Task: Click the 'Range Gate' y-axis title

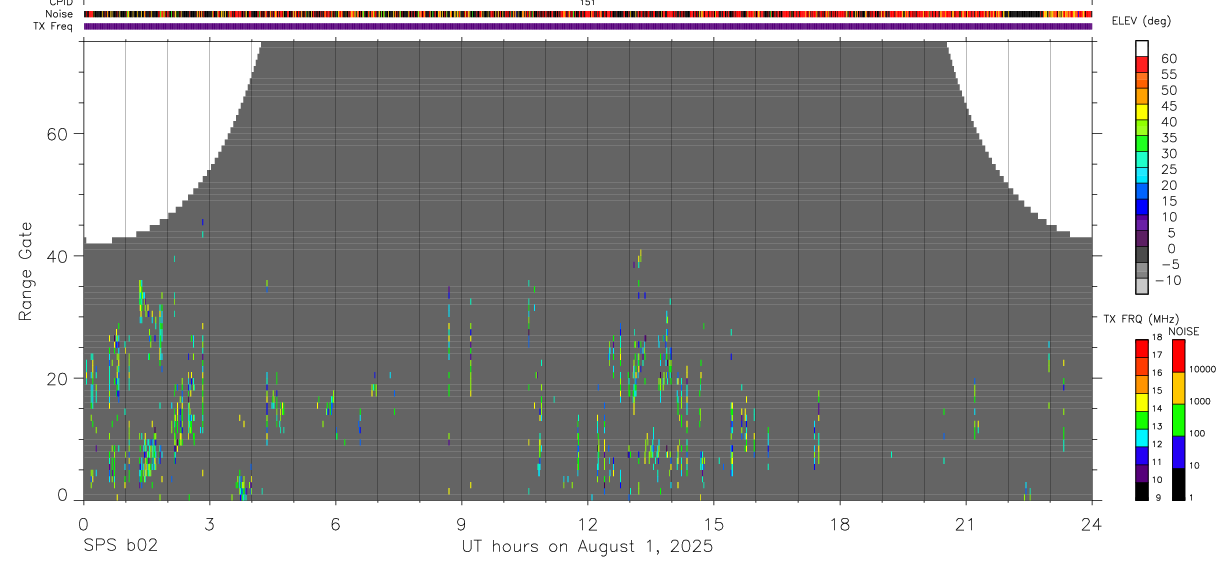Action: tap(27, 272)
